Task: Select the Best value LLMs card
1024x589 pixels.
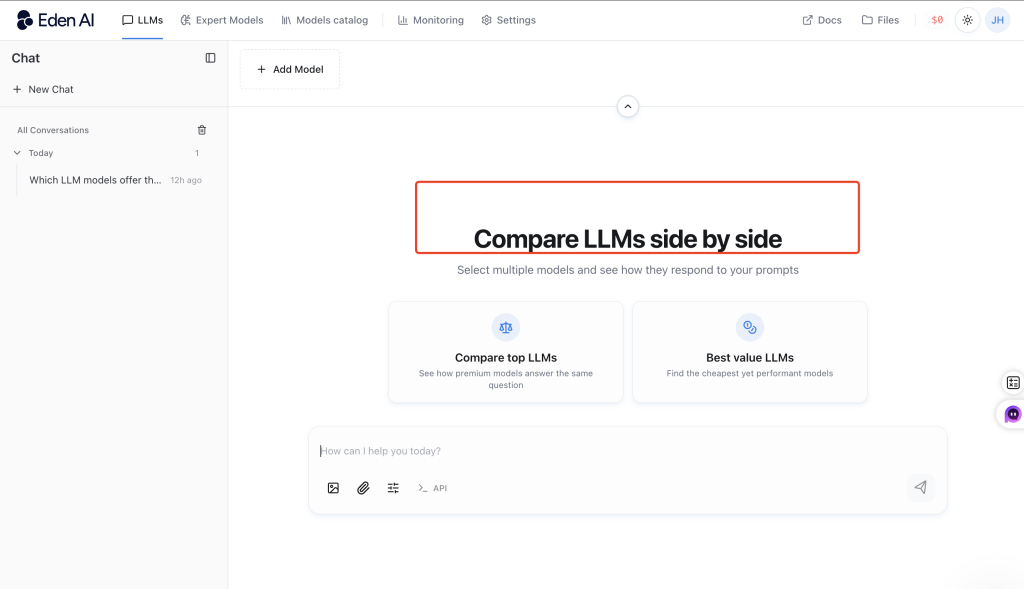Action: [750, 352]
